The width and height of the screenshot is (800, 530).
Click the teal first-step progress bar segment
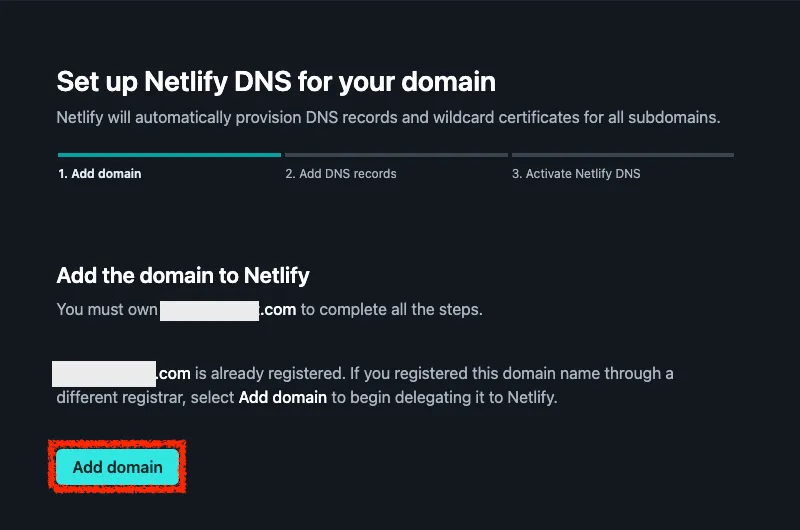tap(169, 155)
